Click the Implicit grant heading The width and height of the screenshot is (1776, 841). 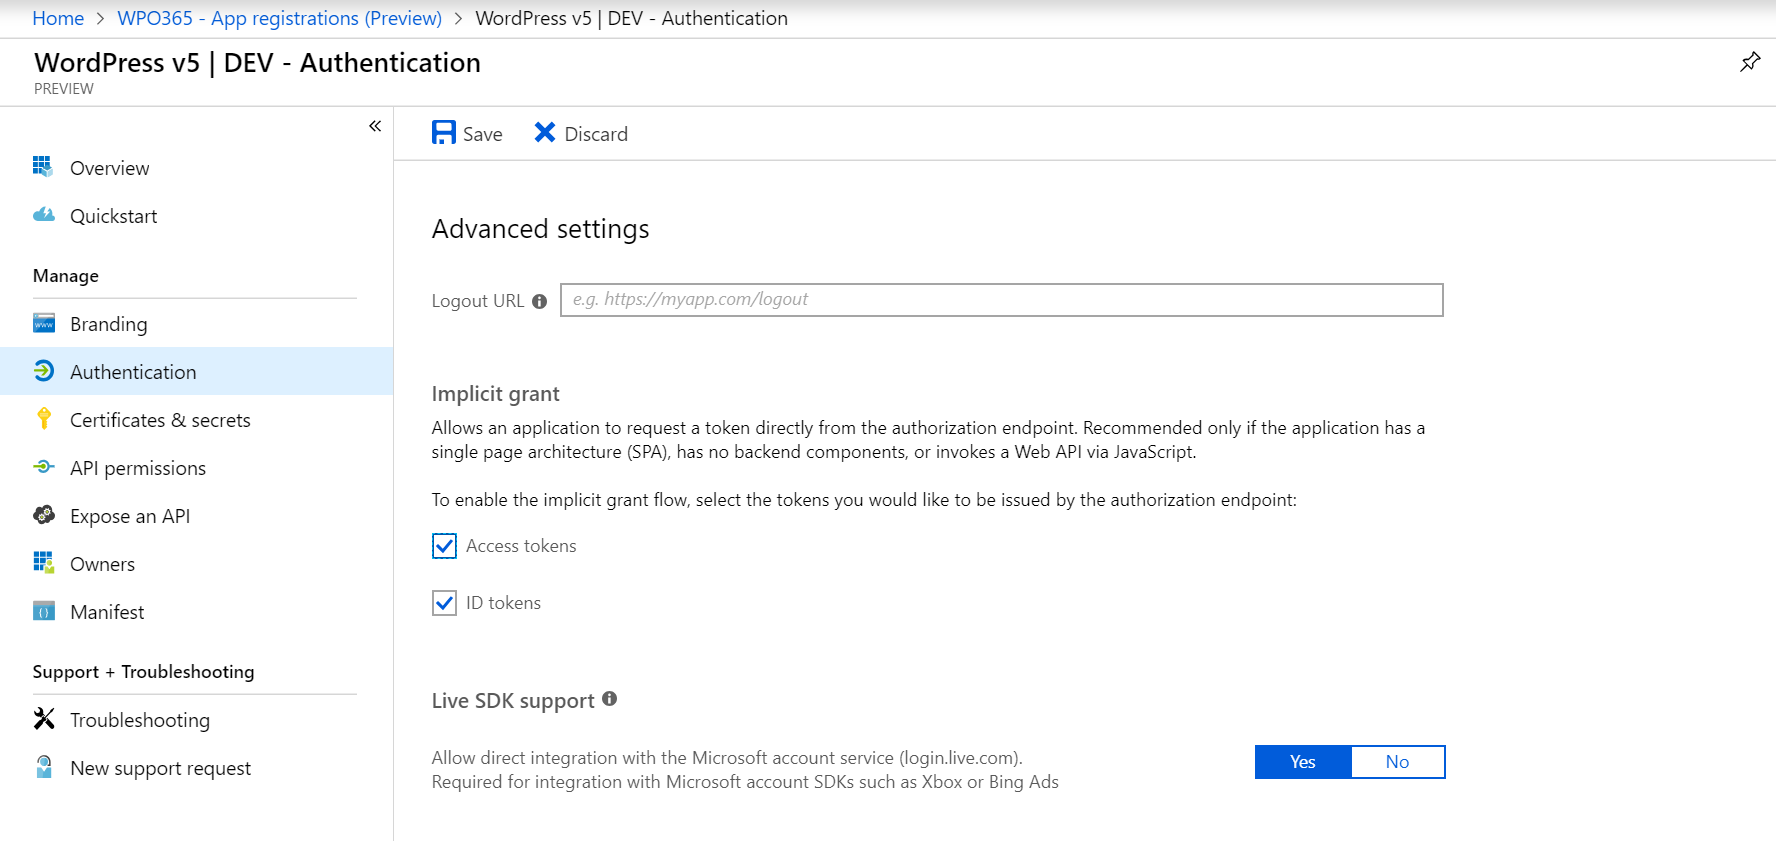(495, 394)
